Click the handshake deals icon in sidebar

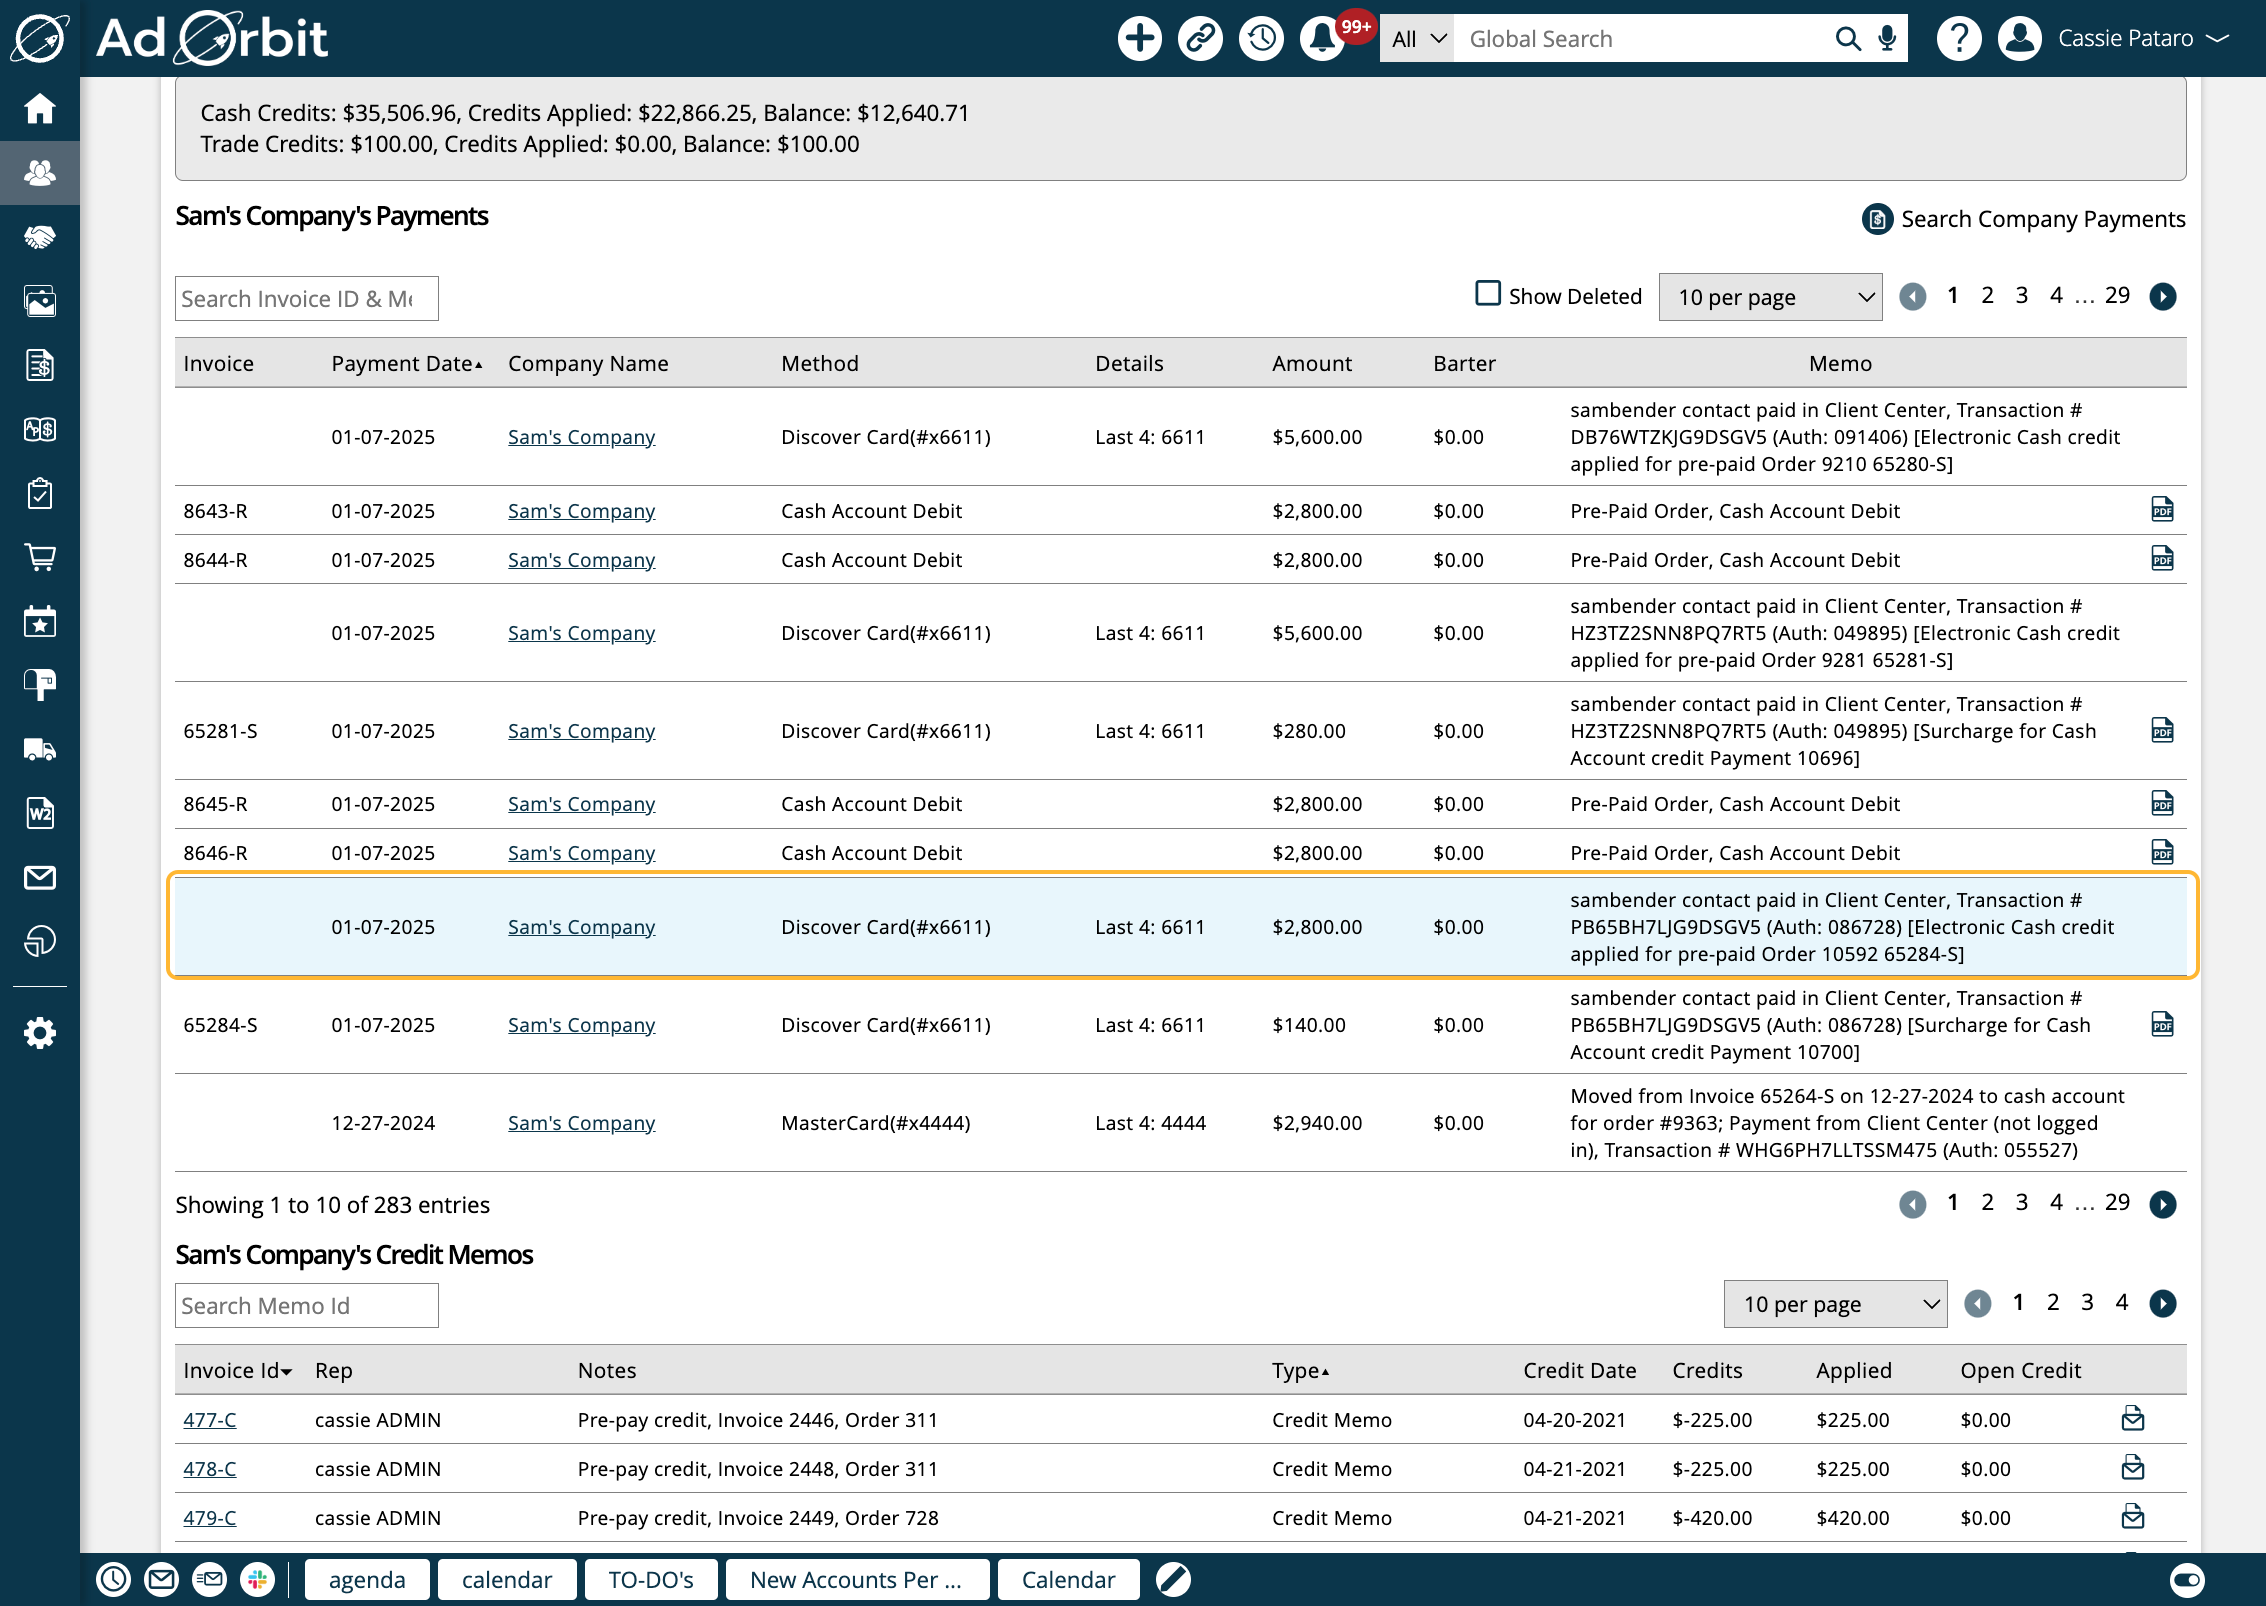pos(40,237)
